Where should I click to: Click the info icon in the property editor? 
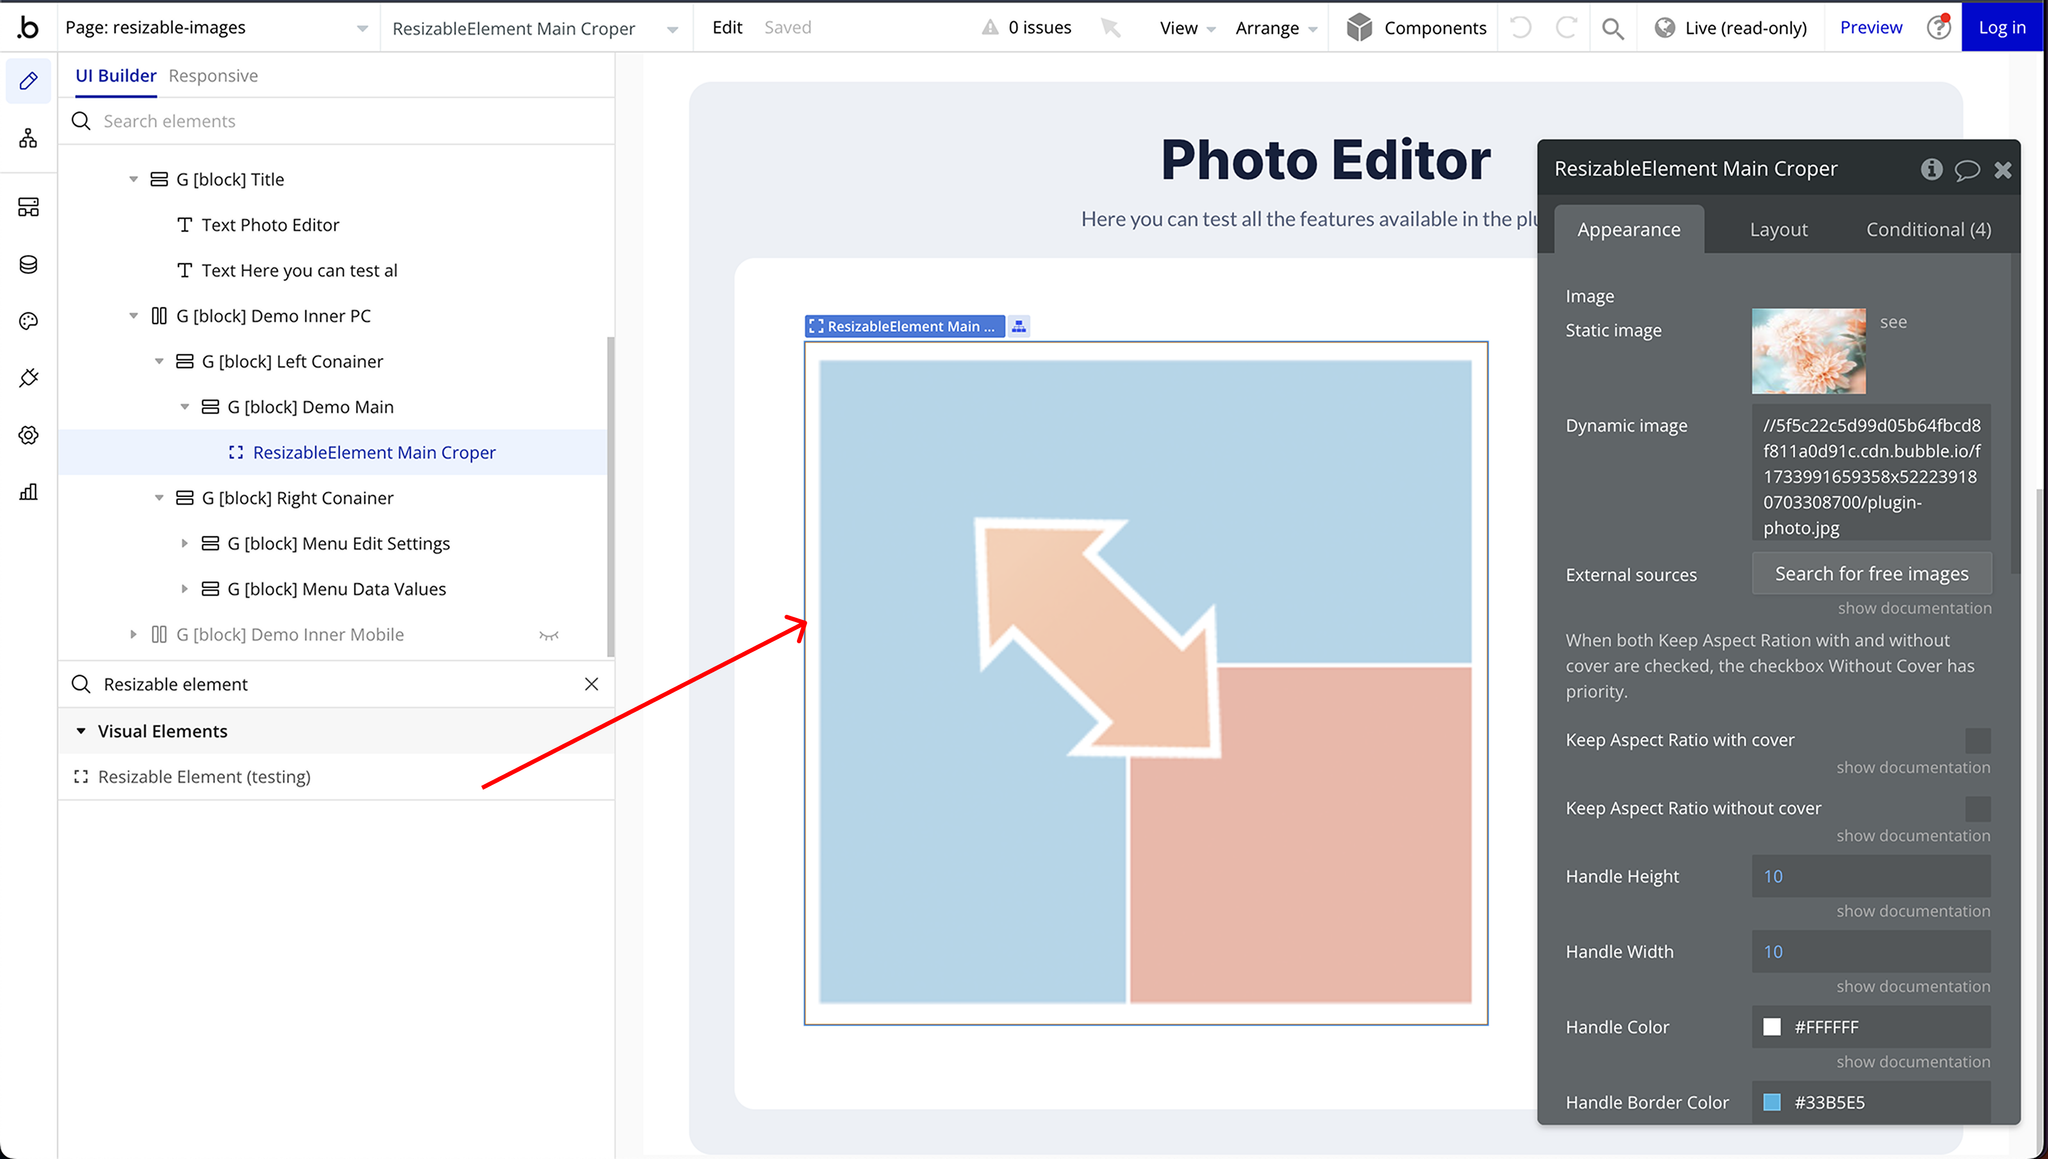pos(1931,169)
